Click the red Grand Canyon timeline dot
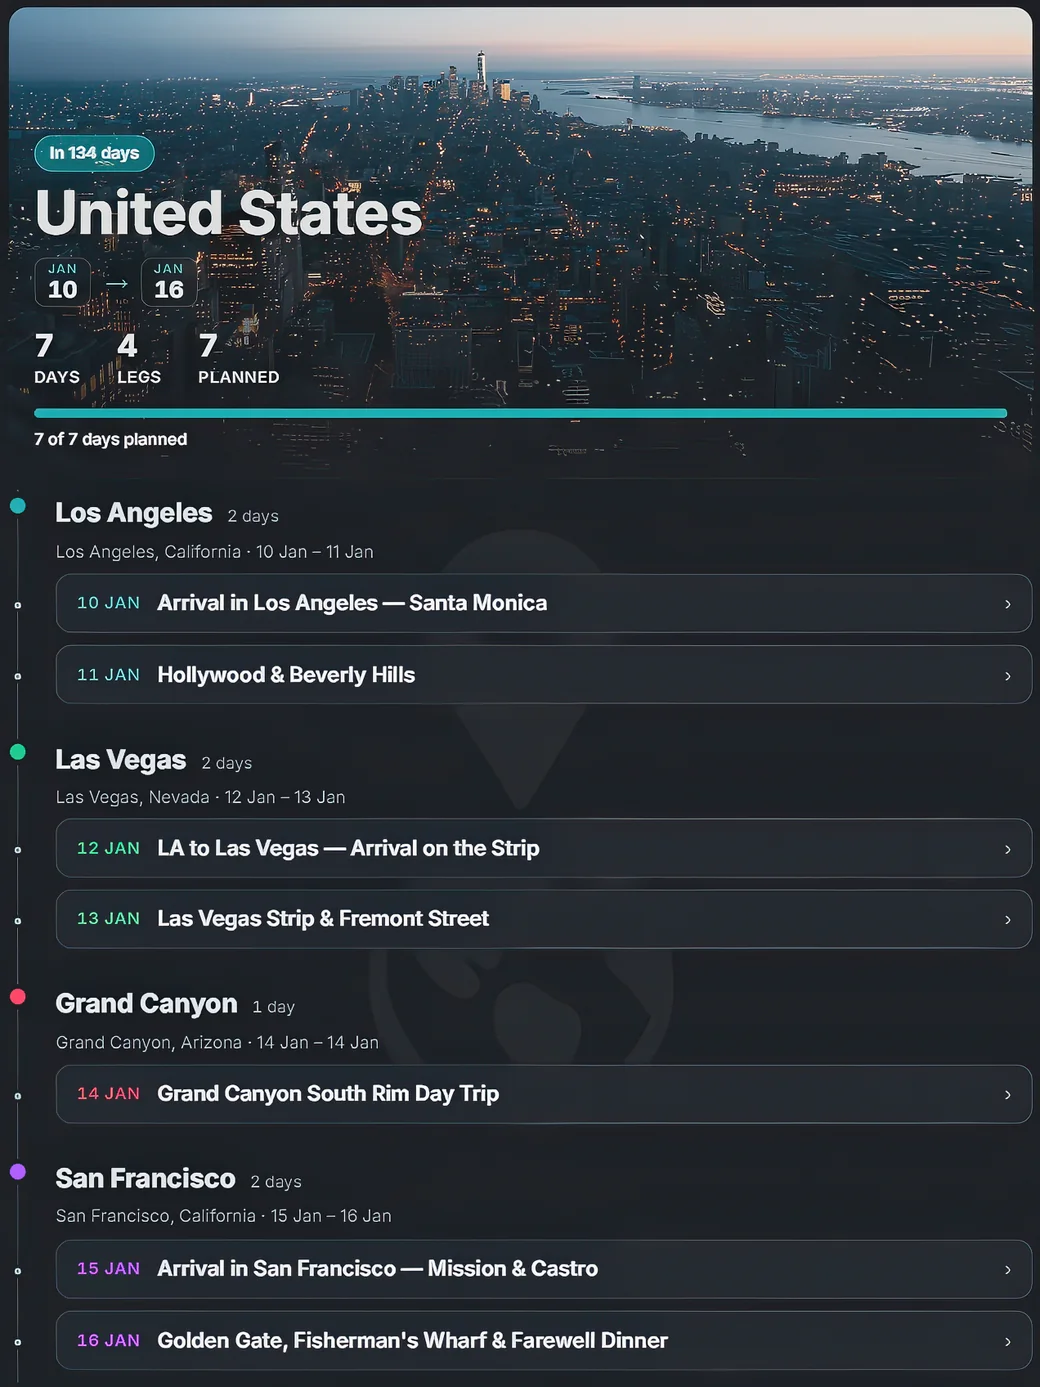 click(18, 996)
